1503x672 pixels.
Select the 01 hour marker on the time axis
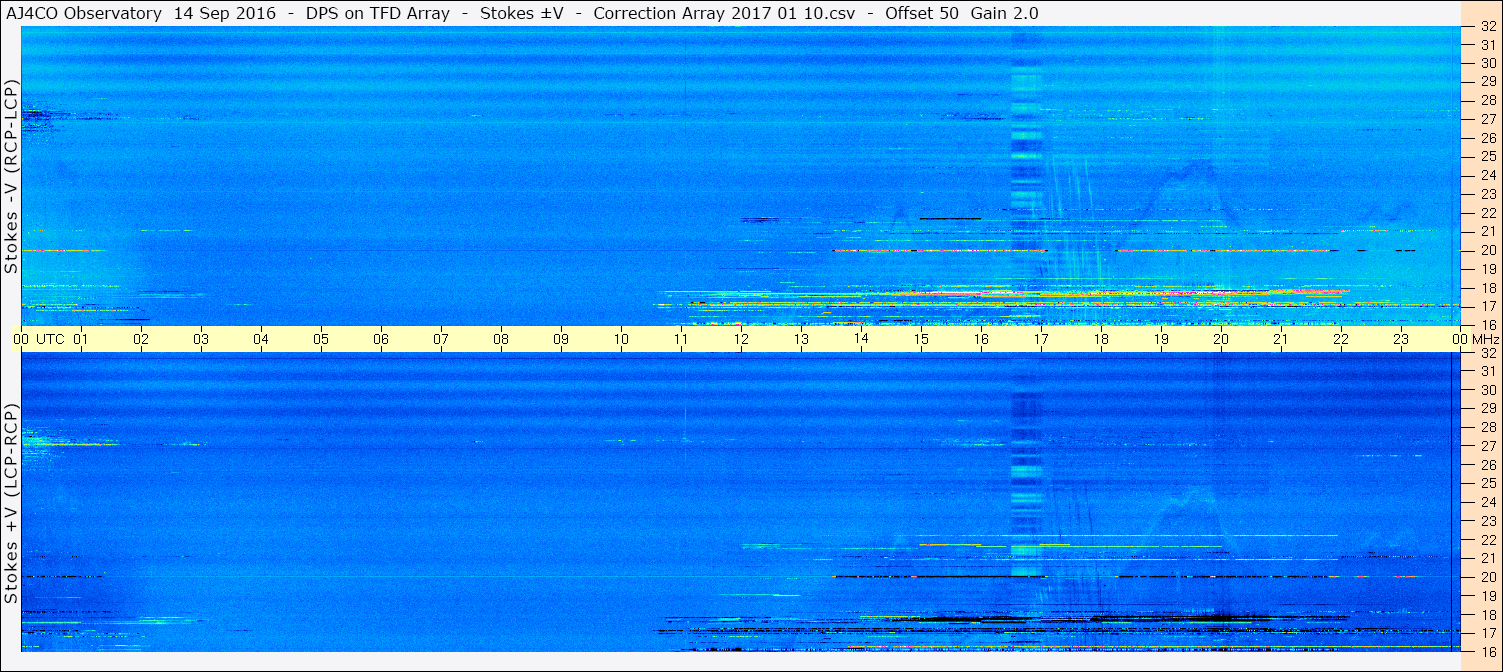(x=81, y=339)
